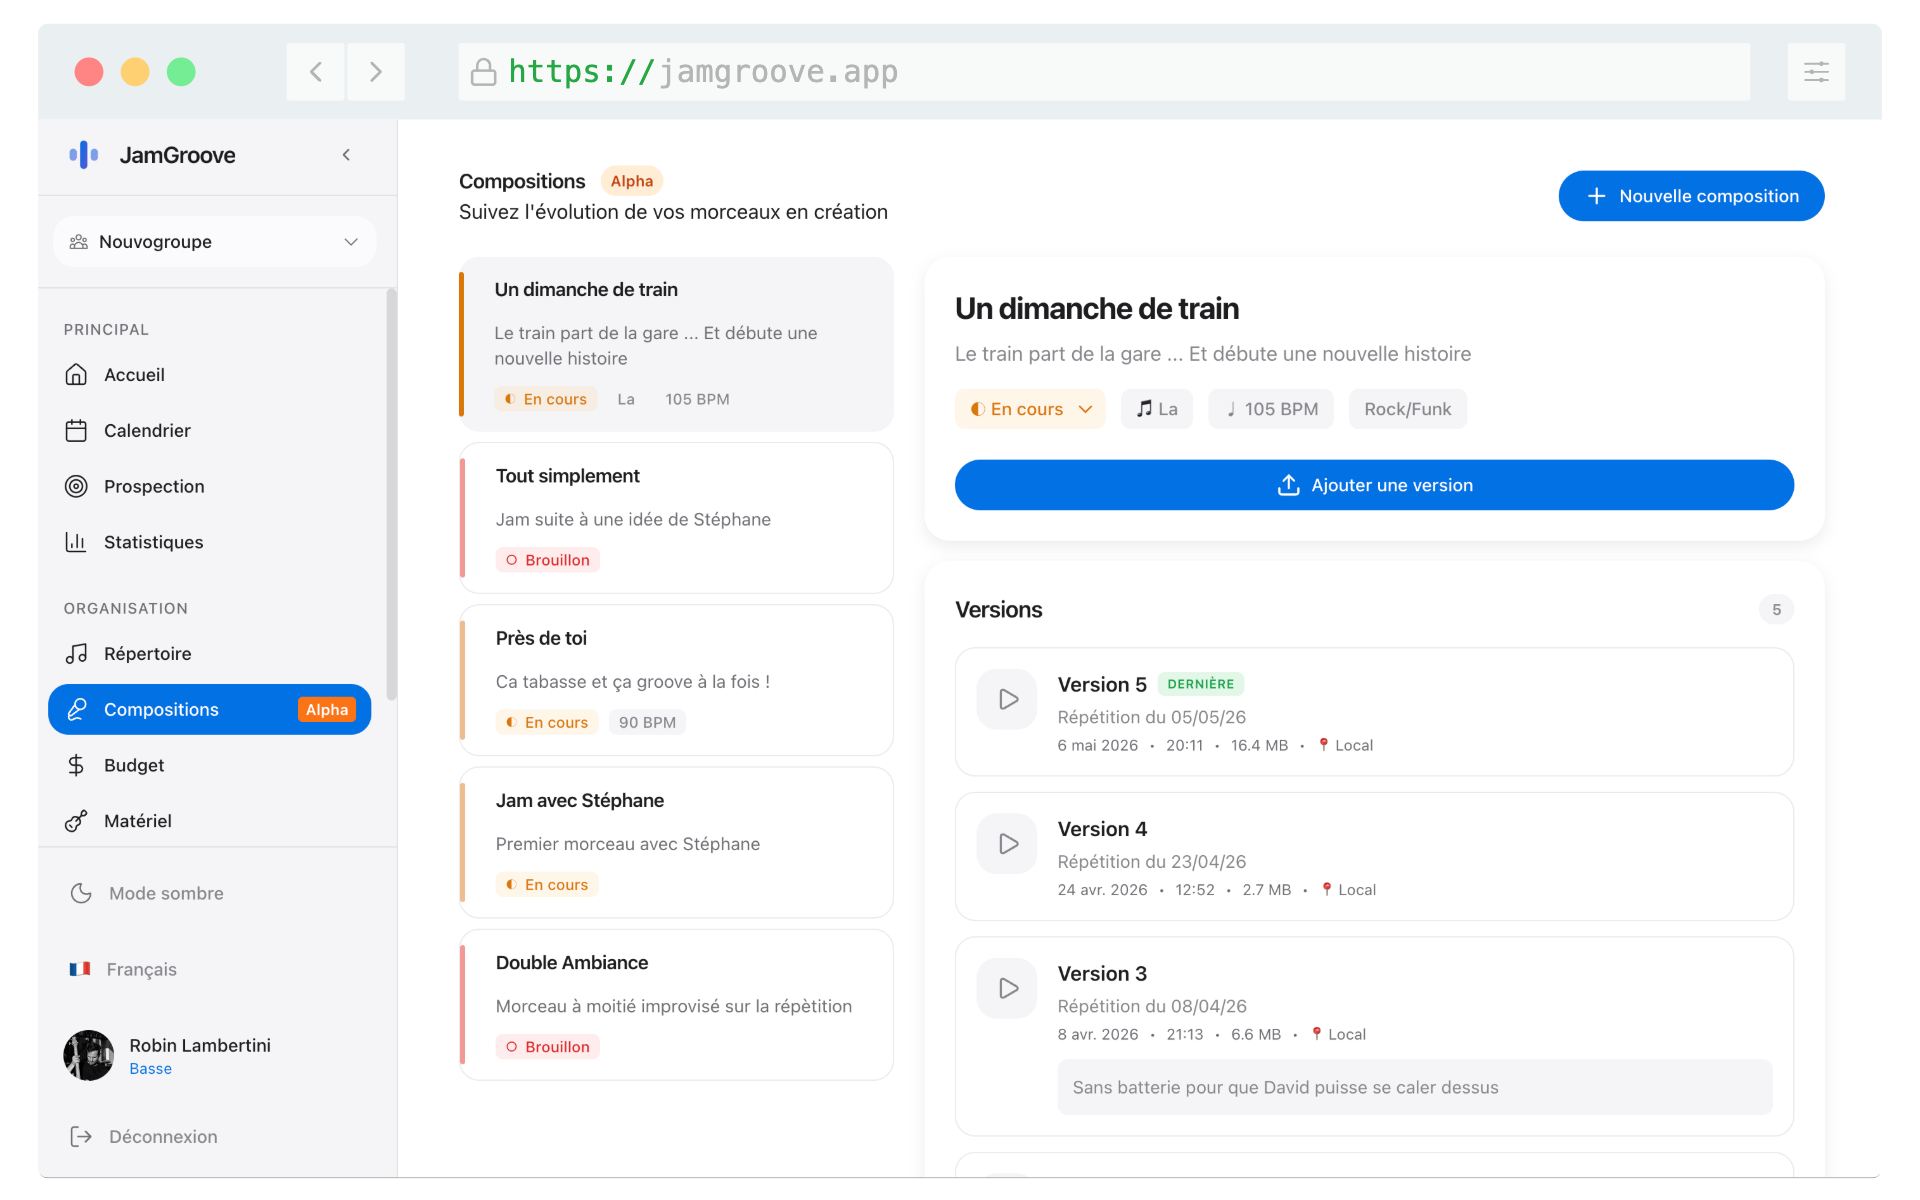Click the Rock/Funk genre tag

pos(1408,409)
